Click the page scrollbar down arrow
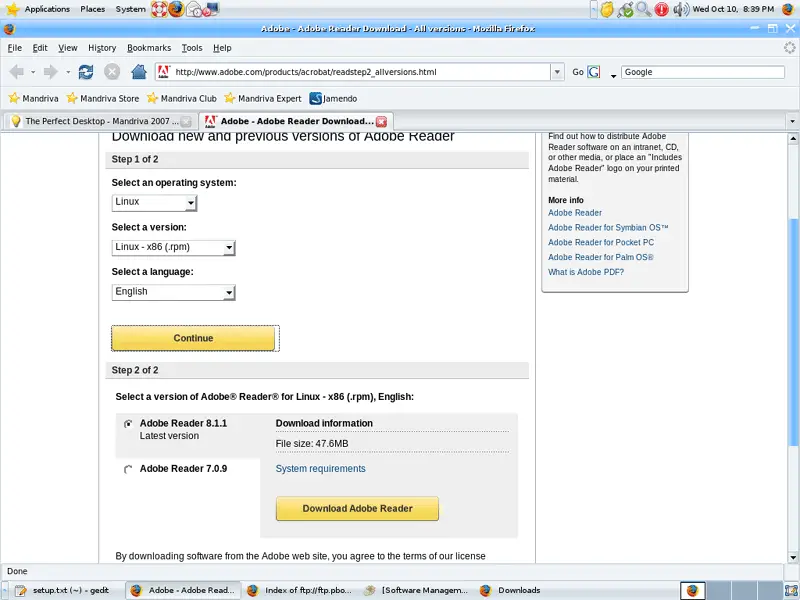This screenshot has height=600, width=800. 793,557
